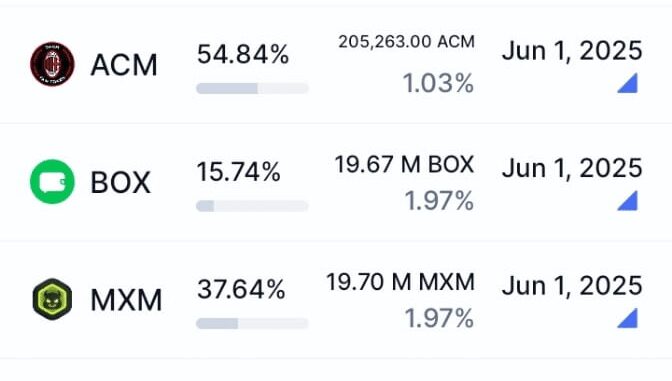Click the MXM 37.64% progress bar
This screenshot has width=672, height=381.
pos(252,323)
